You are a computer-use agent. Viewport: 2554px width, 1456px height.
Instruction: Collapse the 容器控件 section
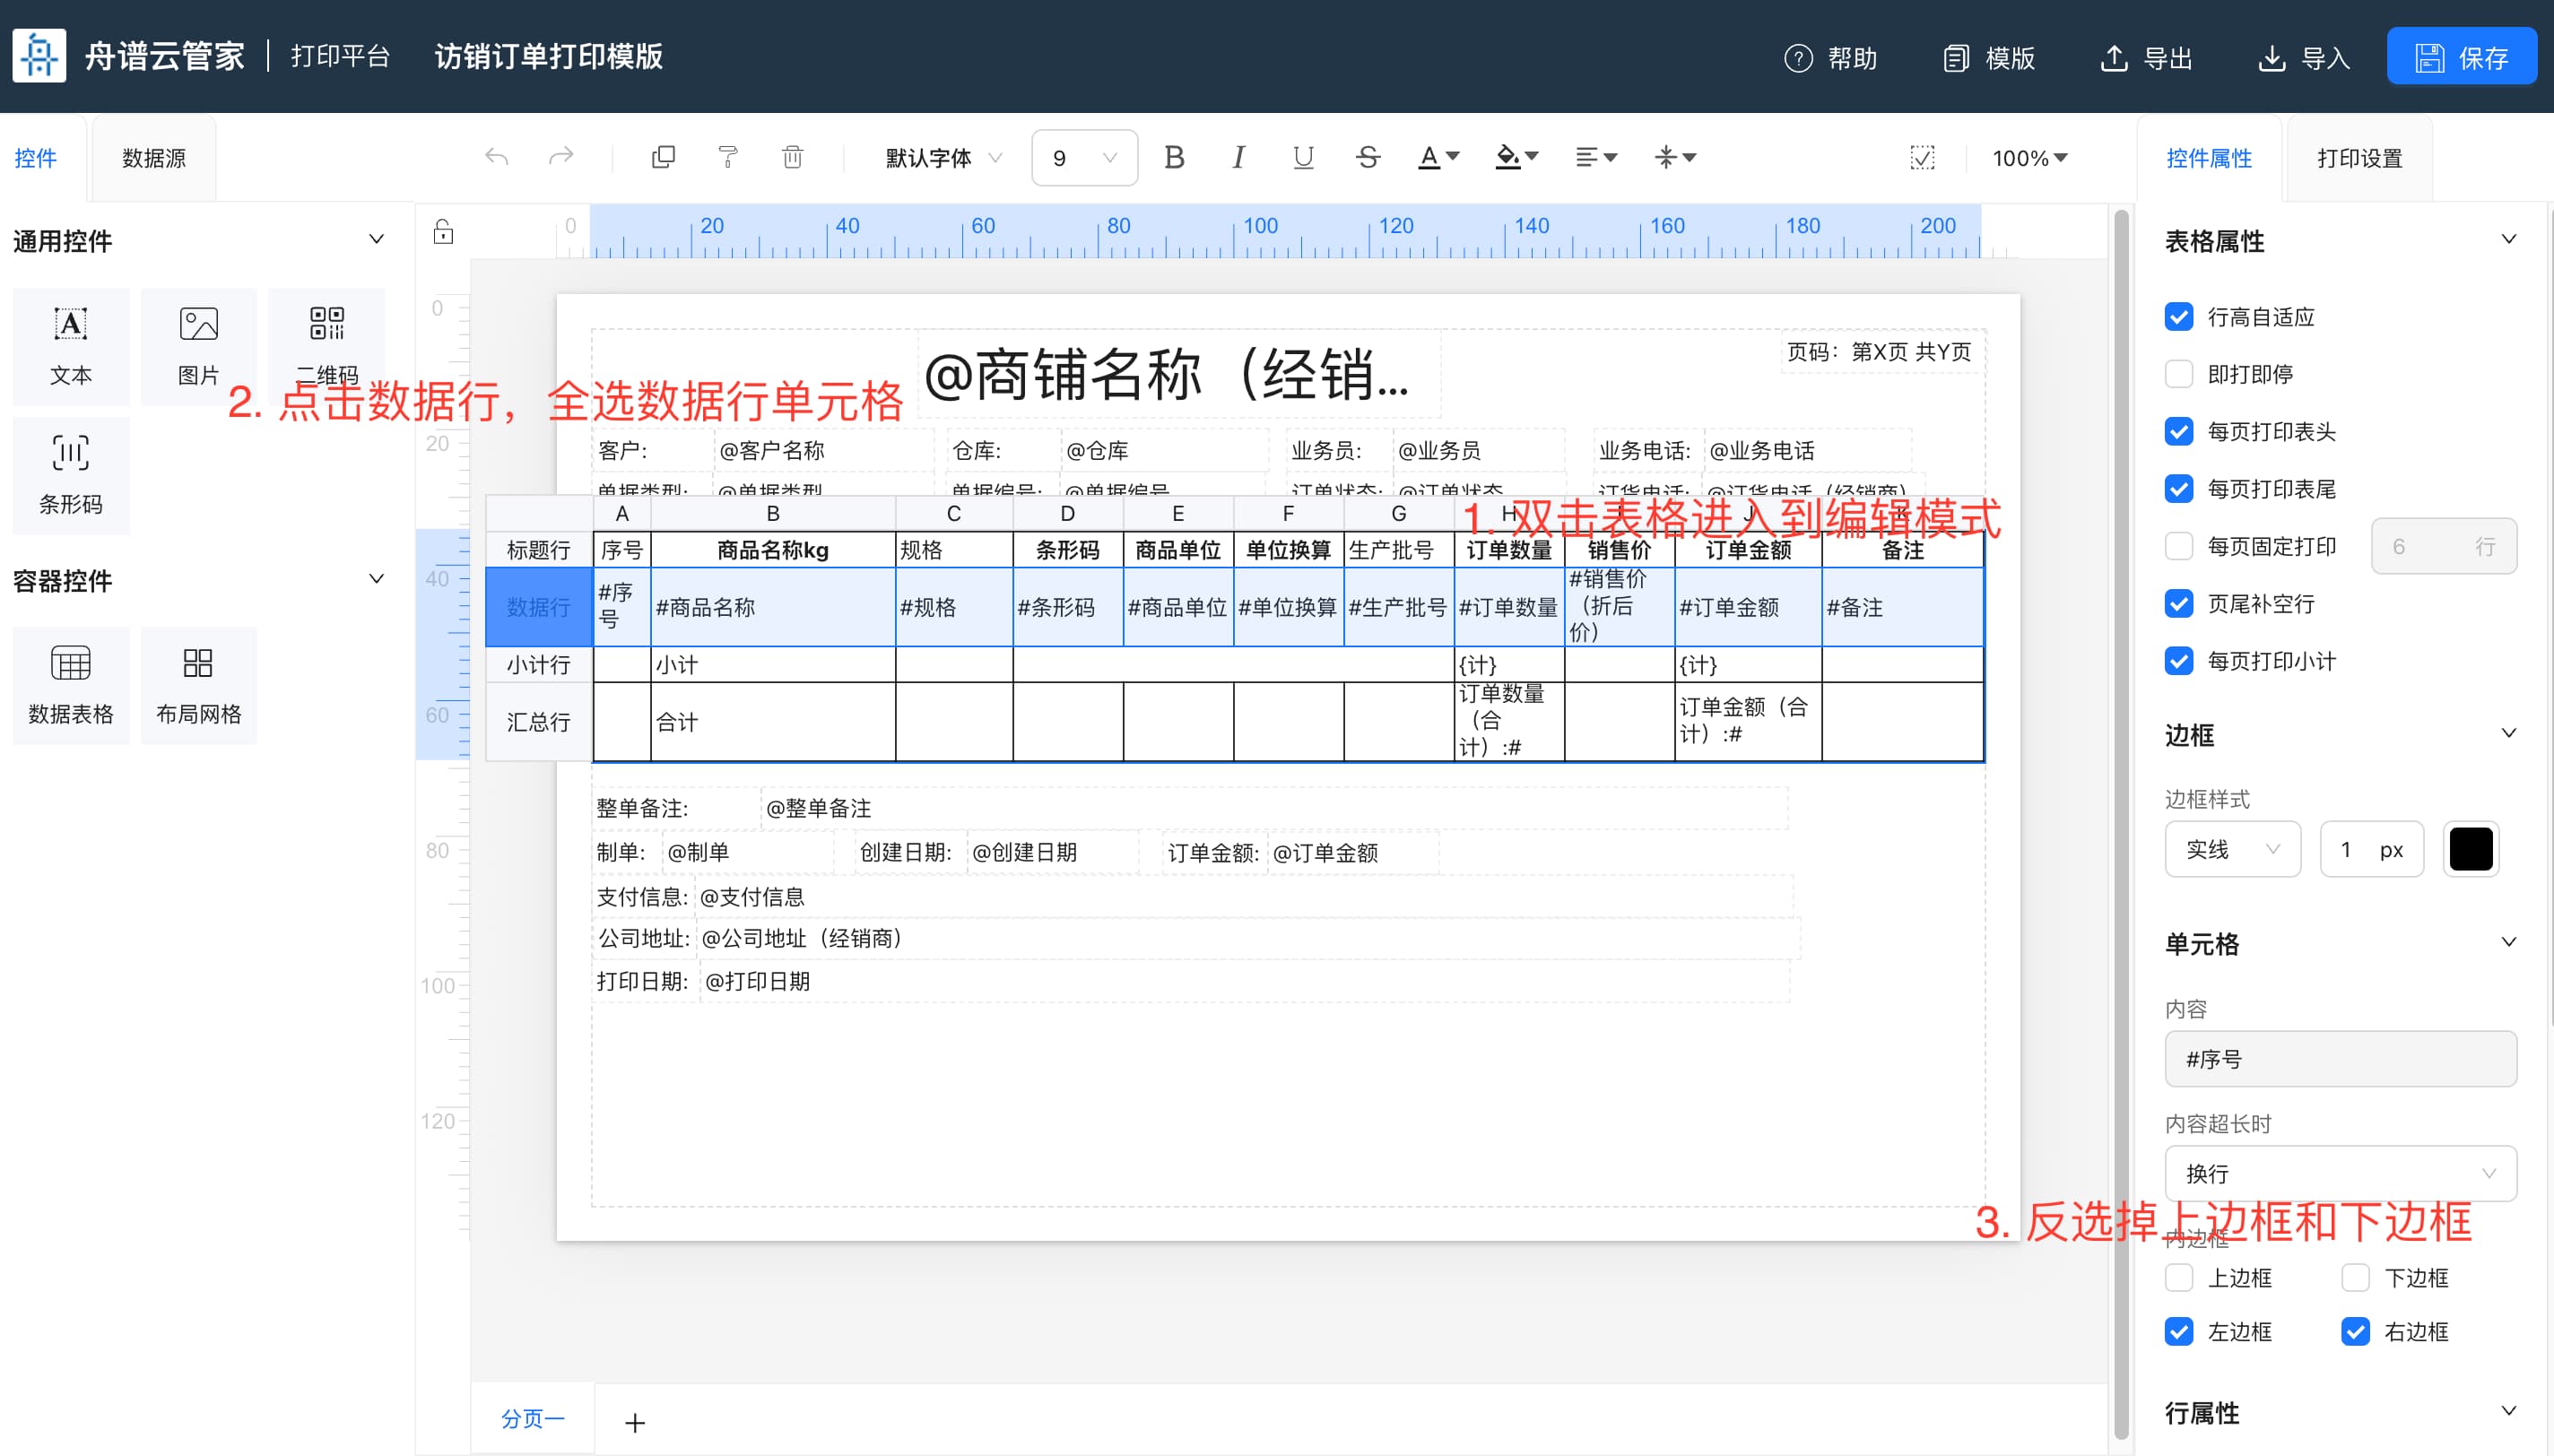click(377, 579)
